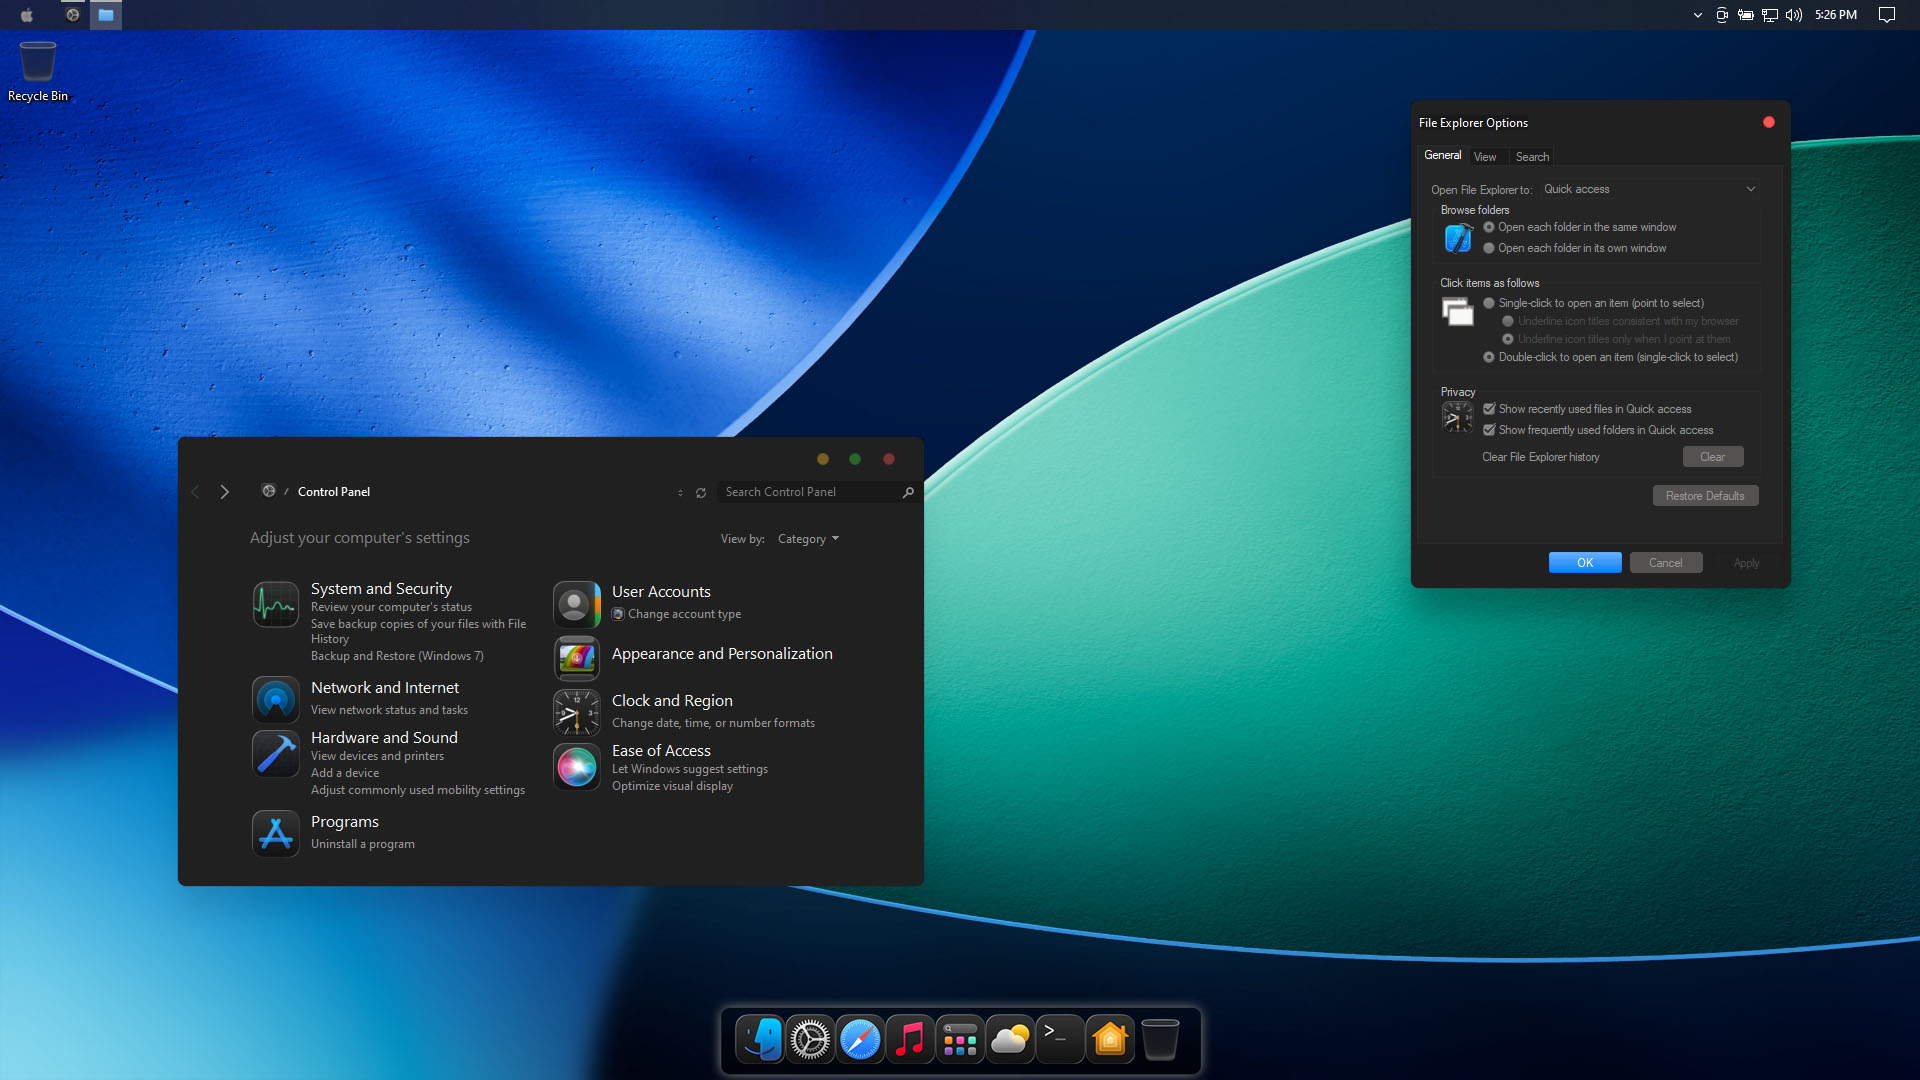Expand the system tray chevron

point(1696,15)
